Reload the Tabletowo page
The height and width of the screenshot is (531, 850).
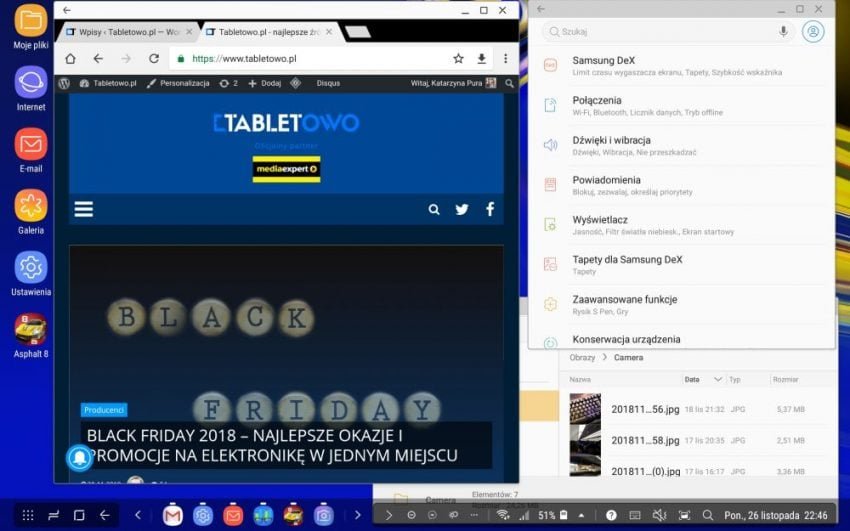coord(154,59)
